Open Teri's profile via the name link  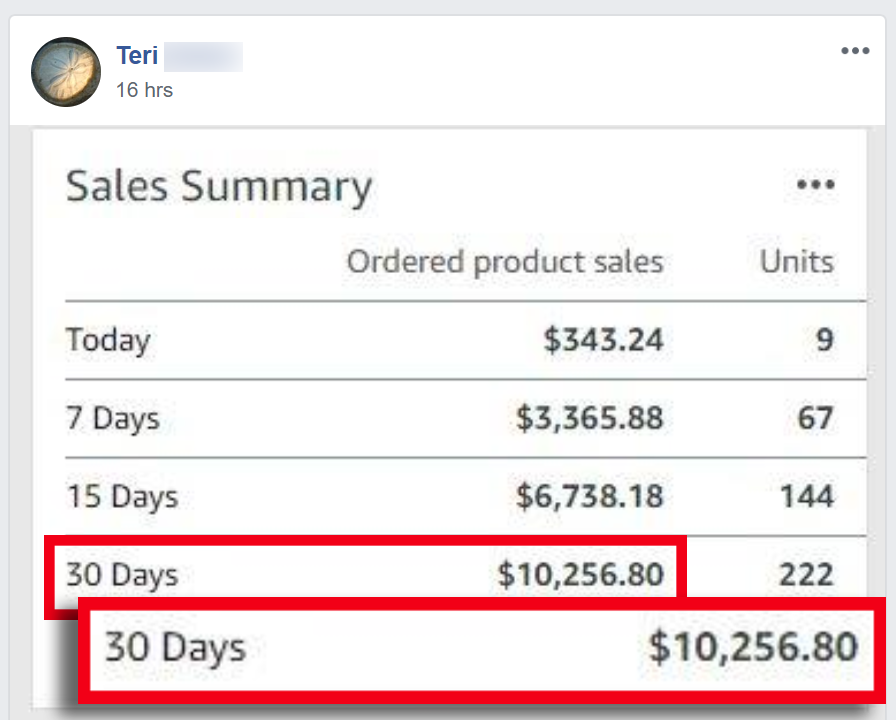(137, 55)
